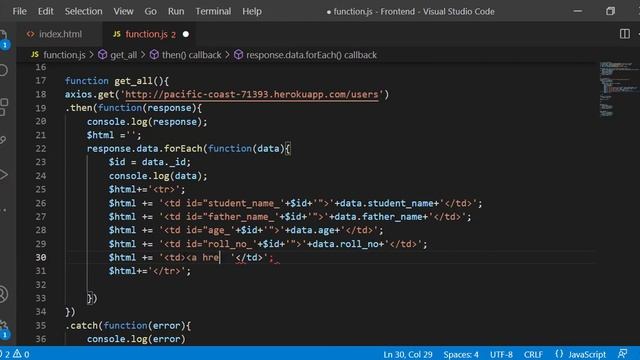The image size is (640, 360).
Task: Click the HTML icon in index.html tab
Action: [31, 34]
